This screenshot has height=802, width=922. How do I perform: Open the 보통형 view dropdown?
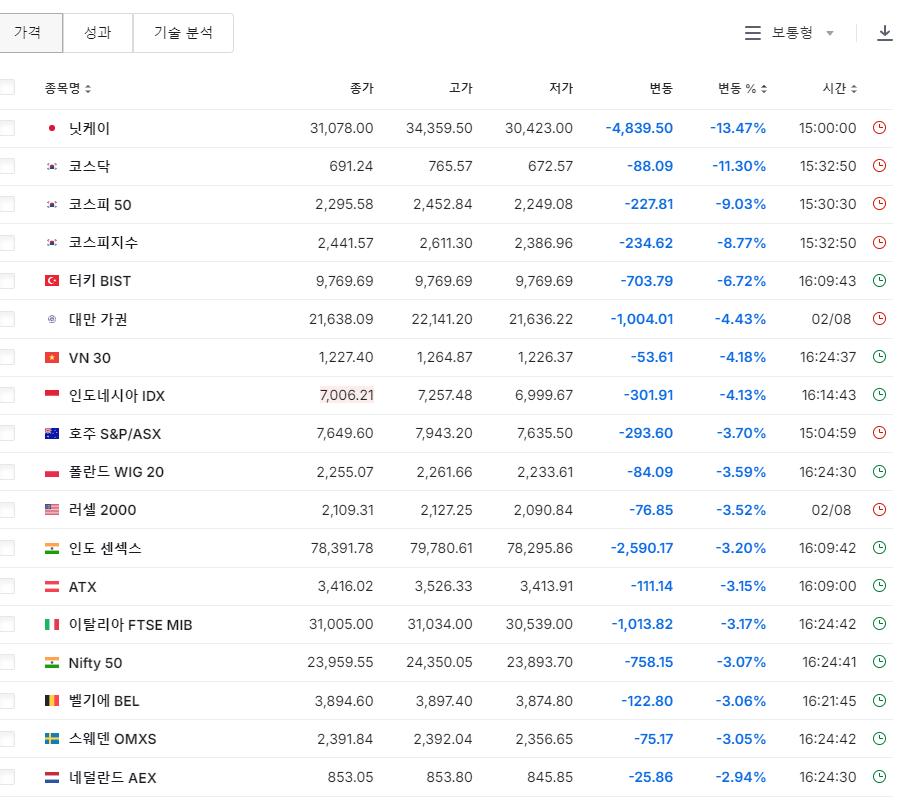800,32
